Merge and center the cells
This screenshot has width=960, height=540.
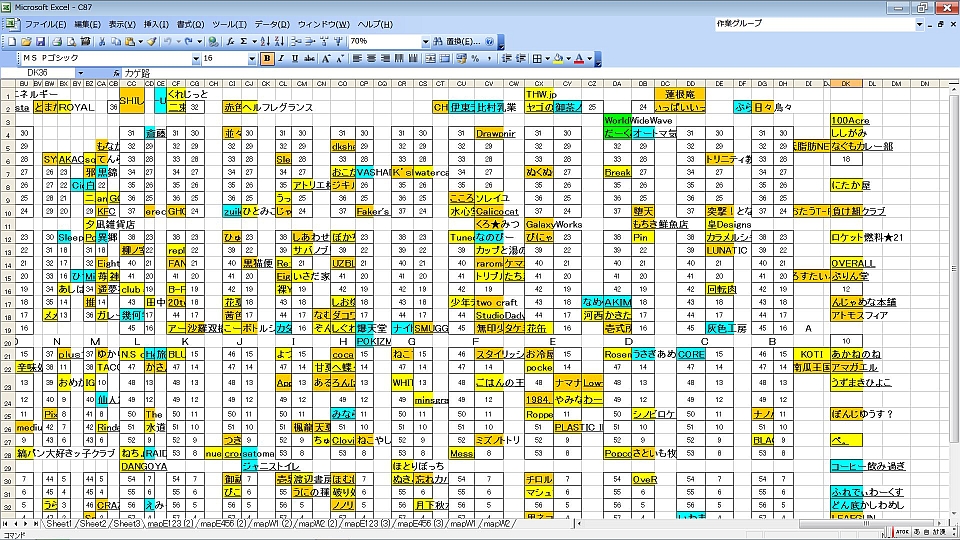click(x=430, y=59)
